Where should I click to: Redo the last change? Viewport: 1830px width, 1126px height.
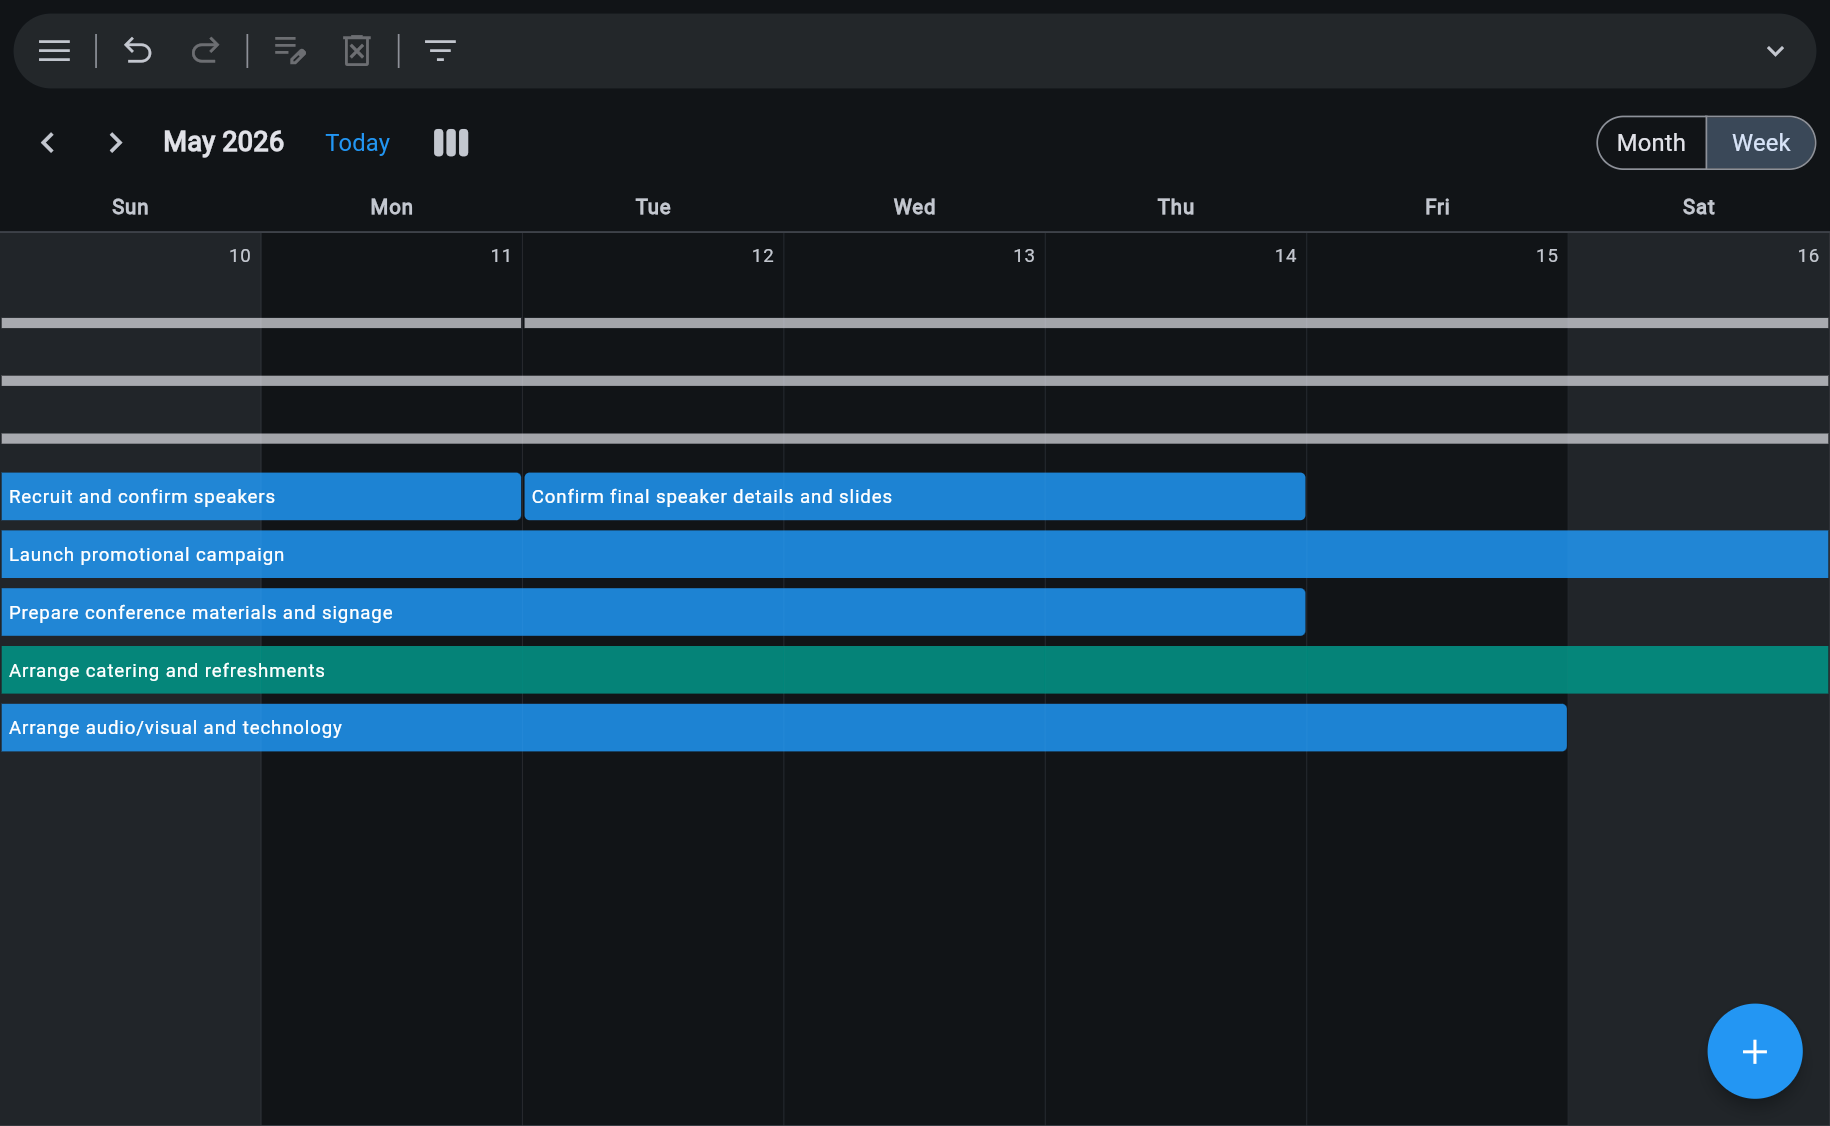click(x=204, y=50)
